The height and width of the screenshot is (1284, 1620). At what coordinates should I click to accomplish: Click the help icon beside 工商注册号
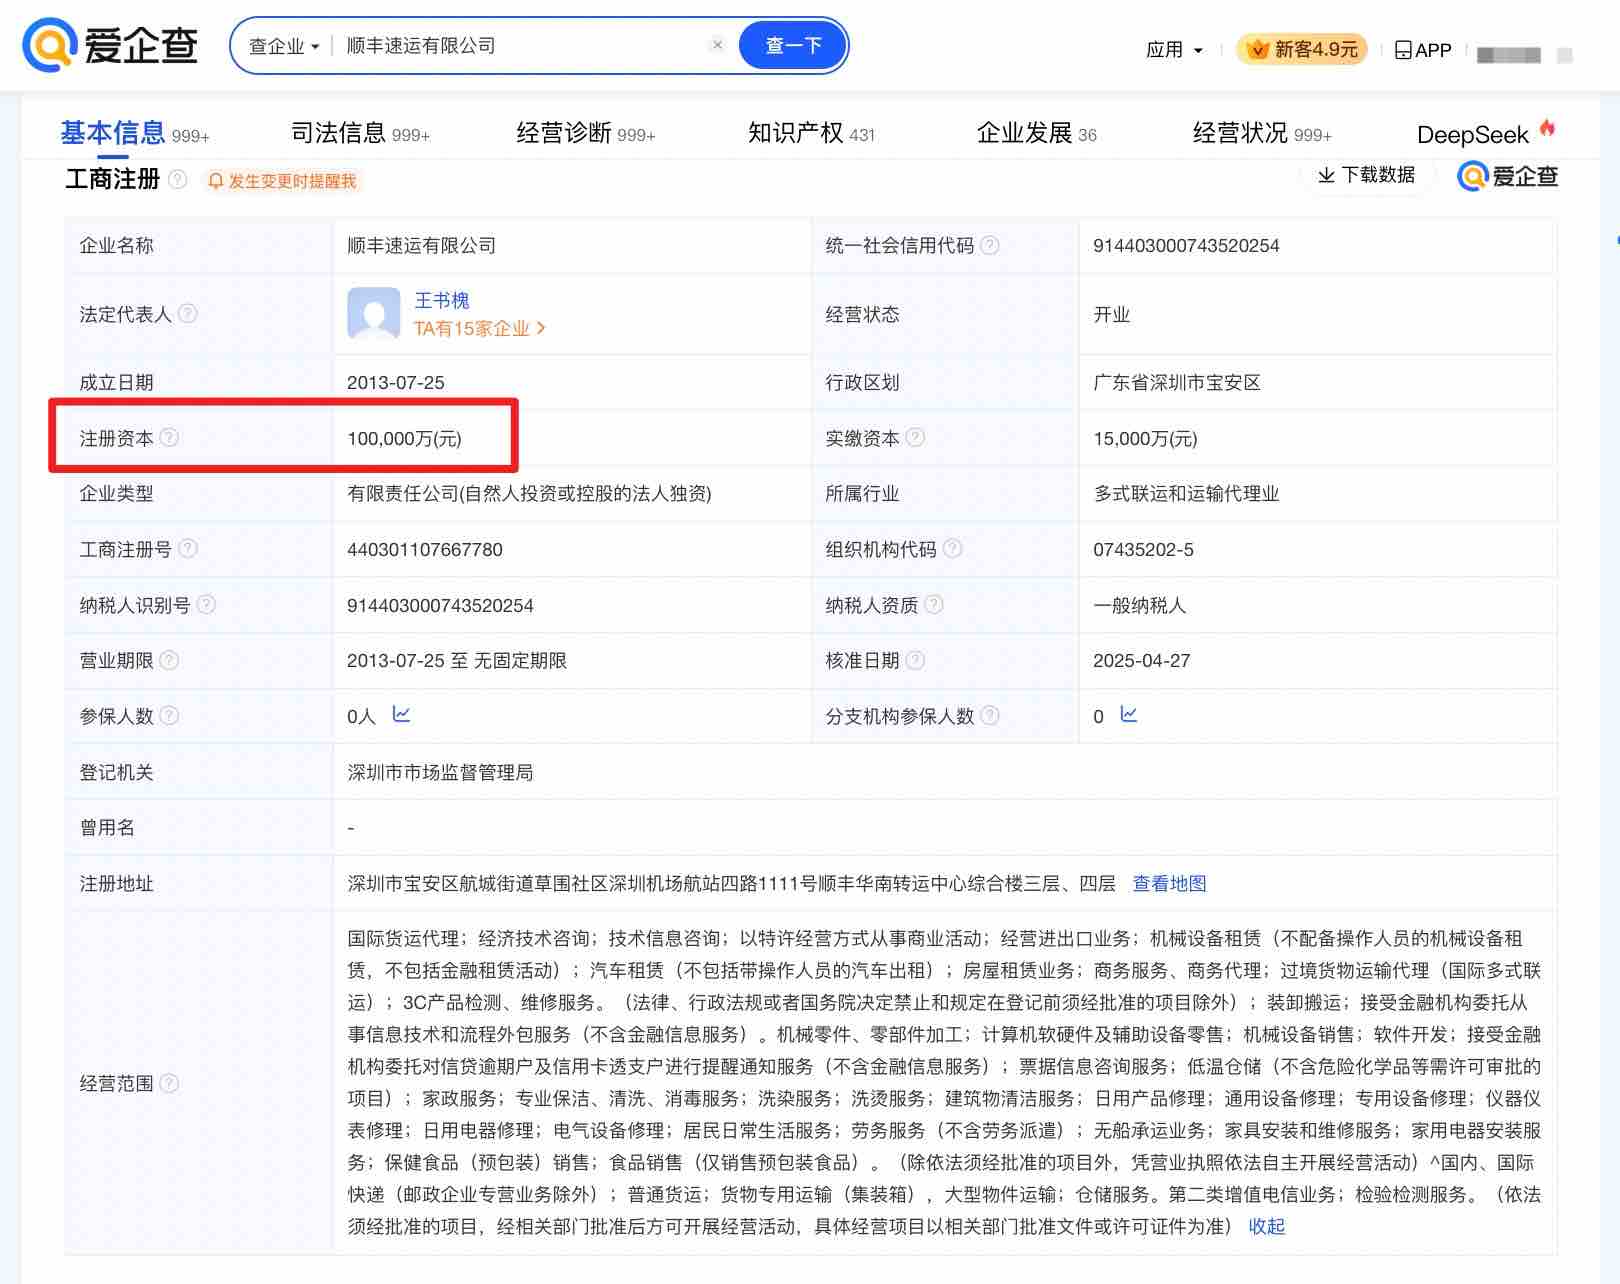[188, 548]
